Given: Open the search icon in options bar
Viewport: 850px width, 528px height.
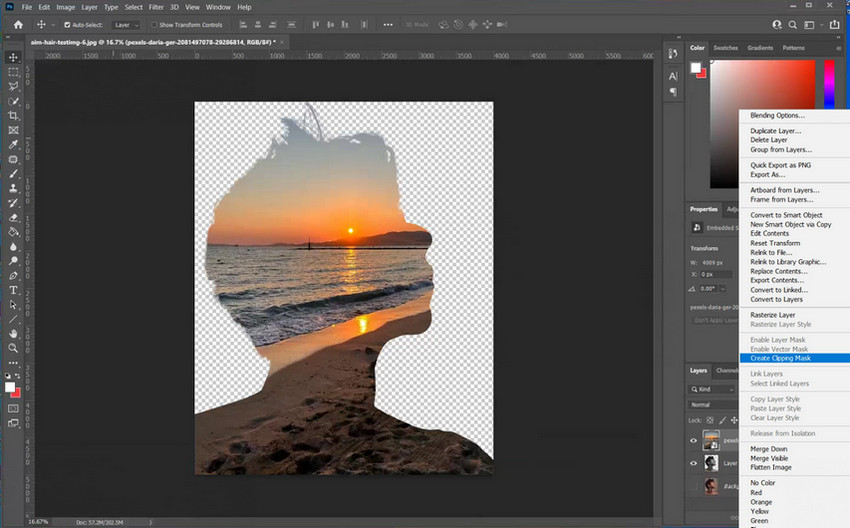Looking at the screenshot, I should pos(792,24).
